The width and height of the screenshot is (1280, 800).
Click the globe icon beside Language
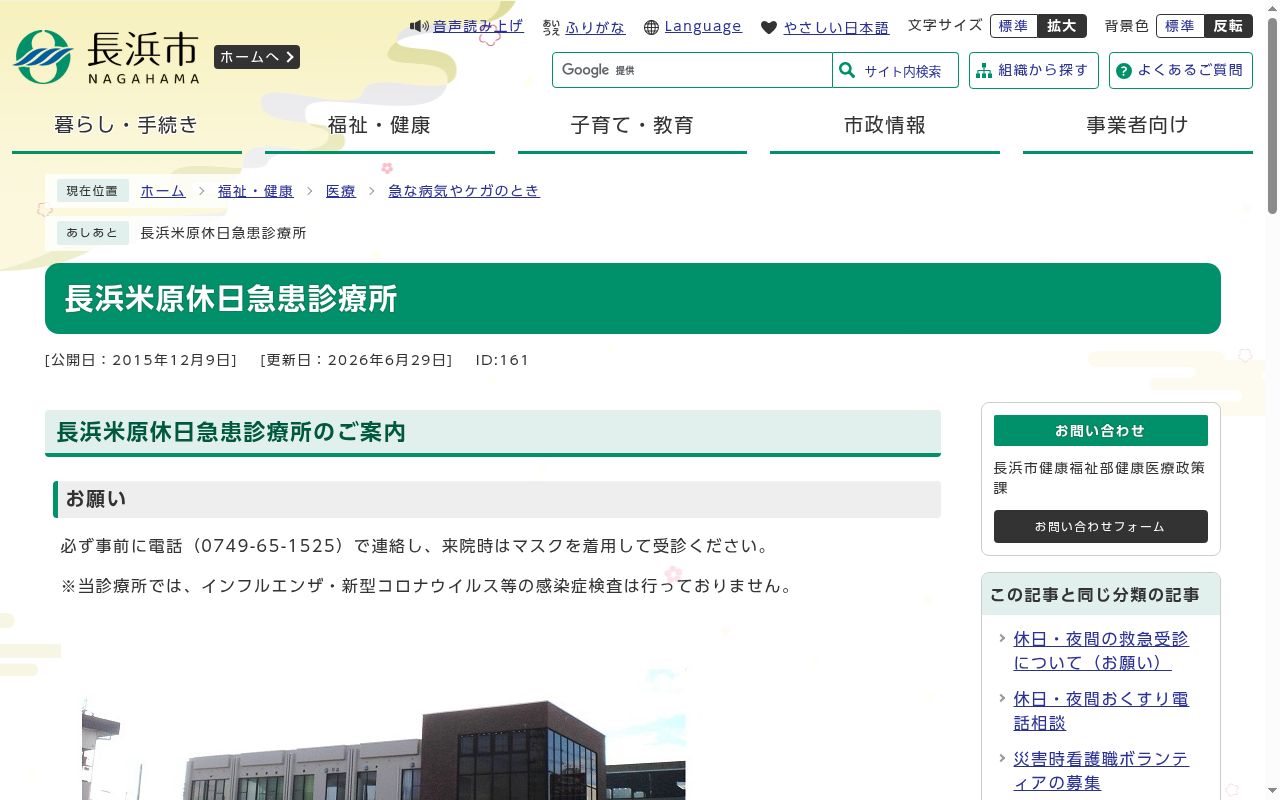click(x=652, y=27)
